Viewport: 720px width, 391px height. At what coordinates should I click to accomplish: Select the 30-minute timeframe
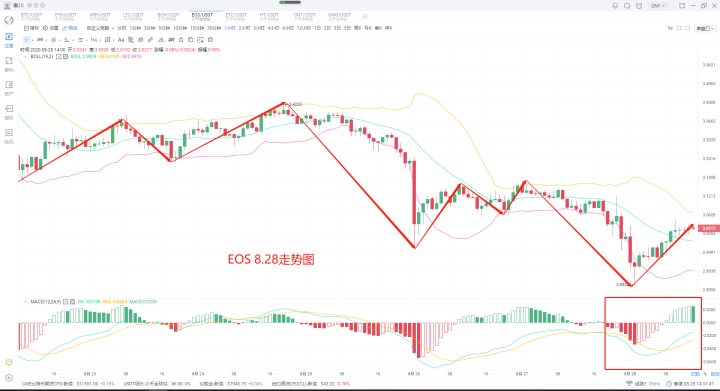214,28
